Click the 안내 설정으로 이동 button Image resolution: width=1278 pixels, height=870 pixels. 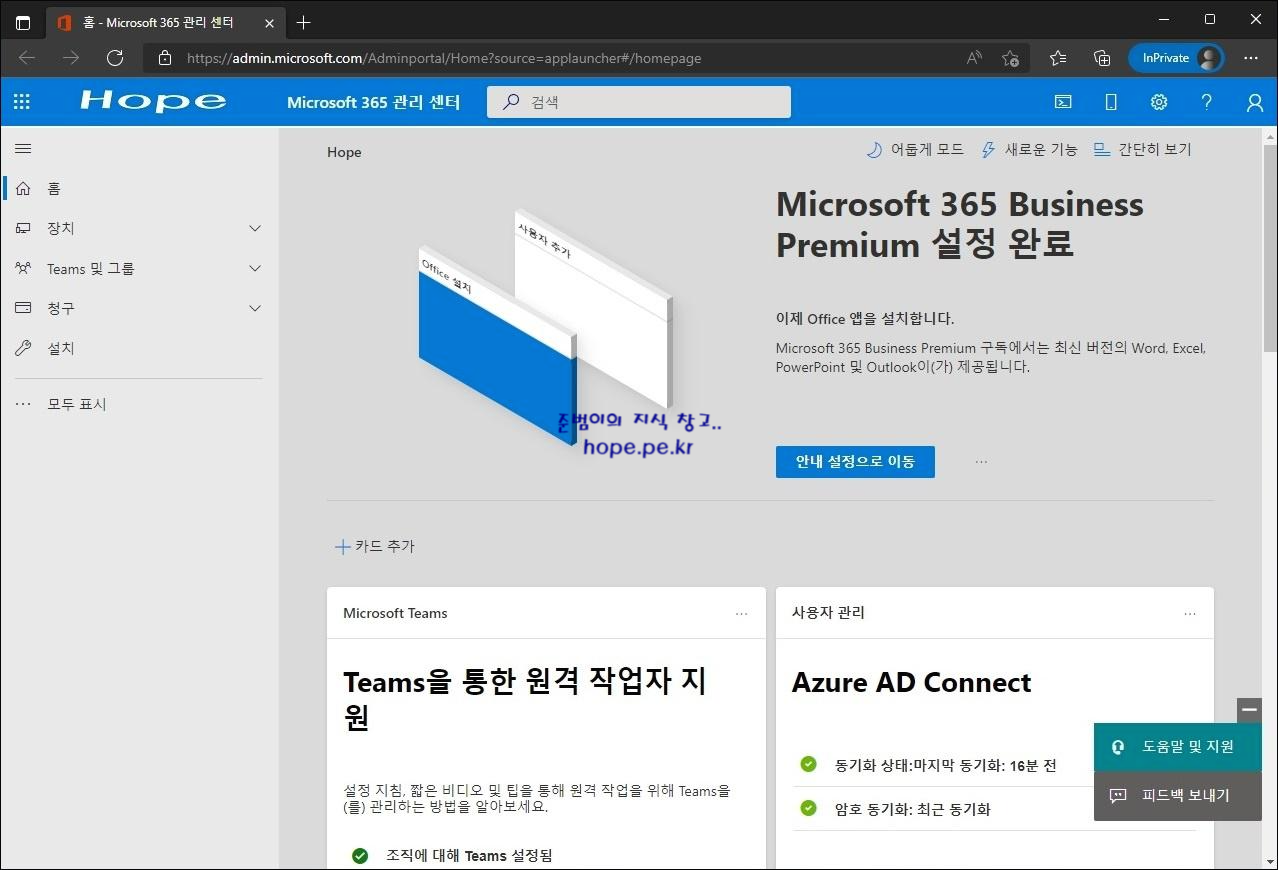point(855,462)
